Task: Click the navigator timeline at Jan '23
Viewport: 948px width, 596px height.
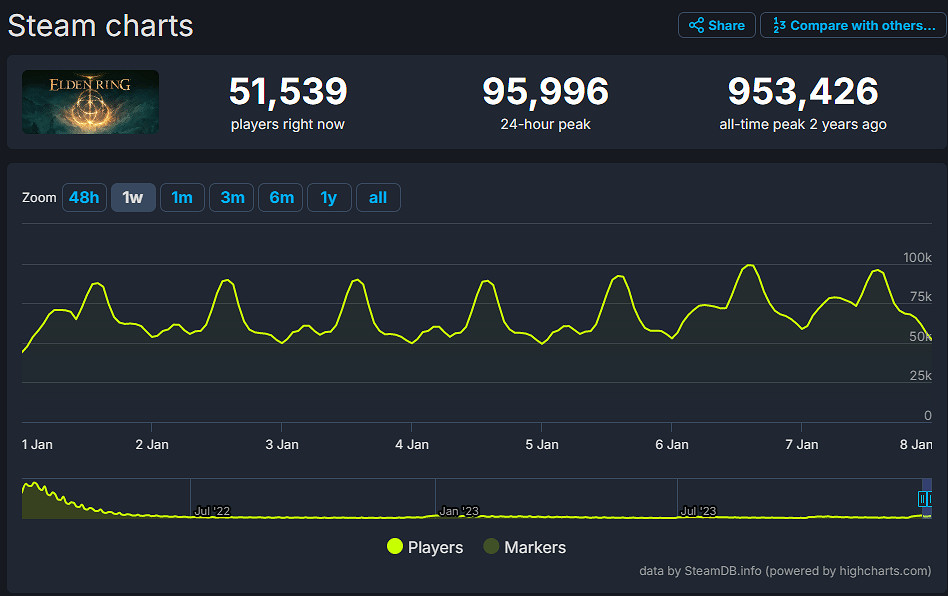Action: tap(459, 511)
